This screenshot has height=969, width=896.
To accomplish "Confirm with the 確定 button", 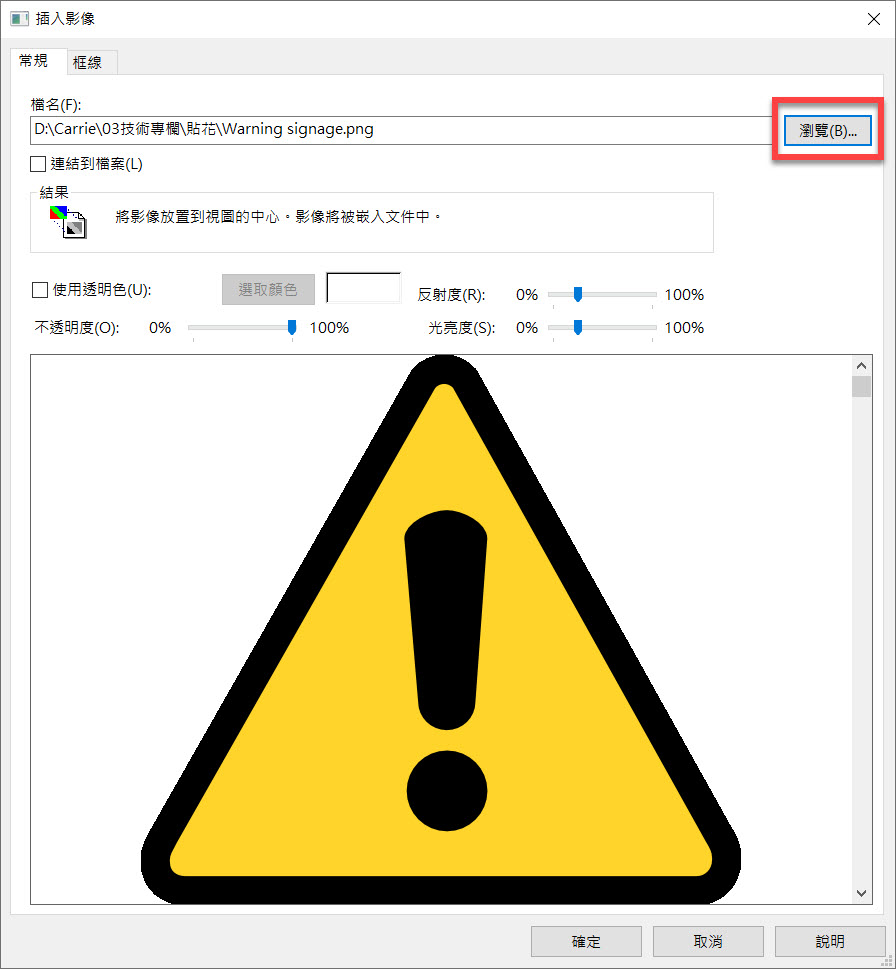I will pyautogui.click(x=586, y=941).
